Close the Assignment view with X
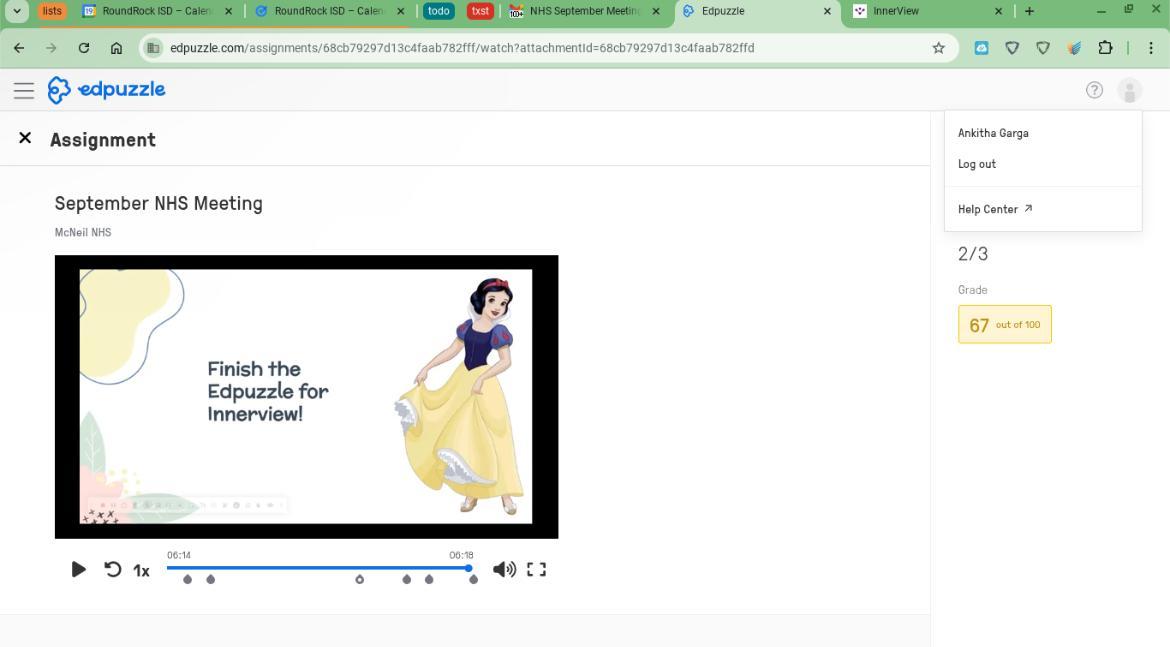 [x=25, y=138]
